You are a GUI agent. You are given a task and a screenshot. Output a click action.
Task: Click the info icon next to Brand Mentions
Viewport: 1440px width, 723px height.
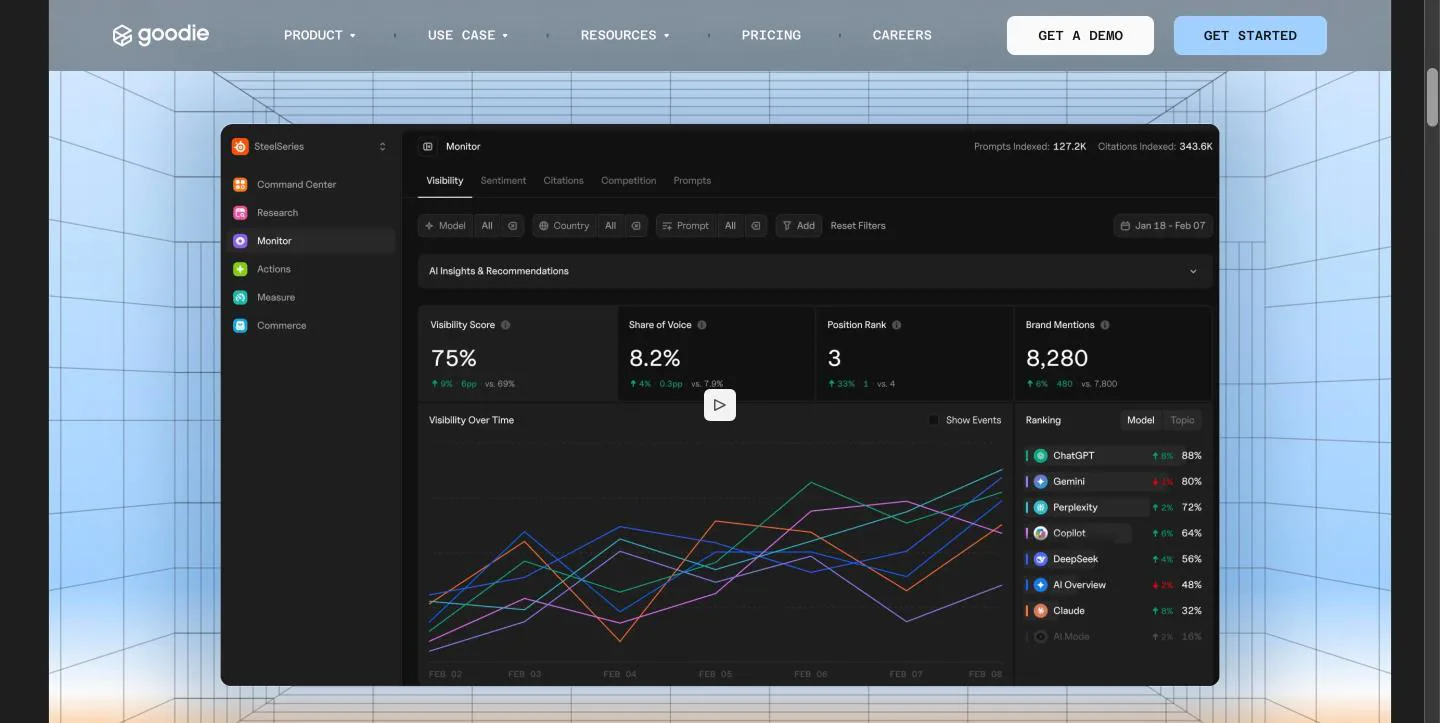[x=1104, y=325]
